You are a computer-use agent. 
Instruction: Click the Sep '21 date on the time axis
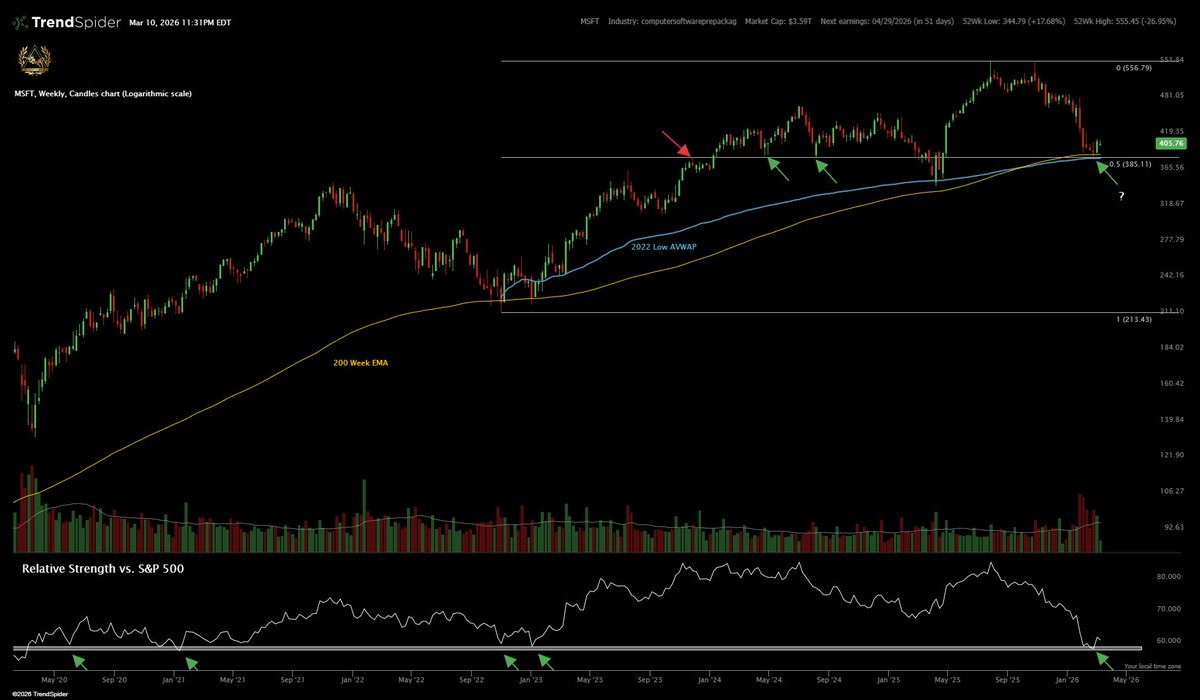point(293,679)
